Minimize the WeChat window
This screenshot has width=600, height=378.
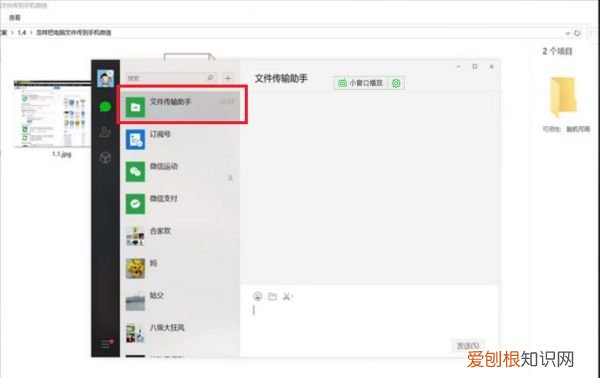(x=458, y=67)
